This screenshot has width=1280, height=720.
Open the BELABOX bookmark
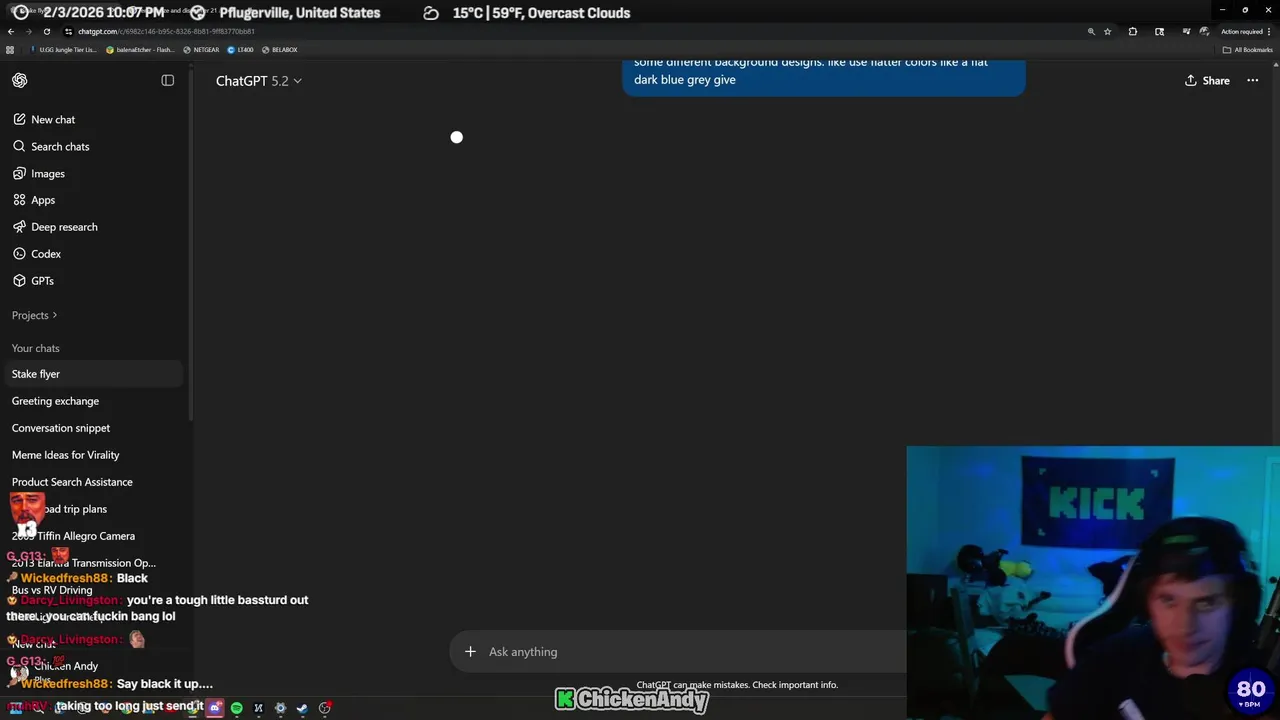(x=279, y=49)
